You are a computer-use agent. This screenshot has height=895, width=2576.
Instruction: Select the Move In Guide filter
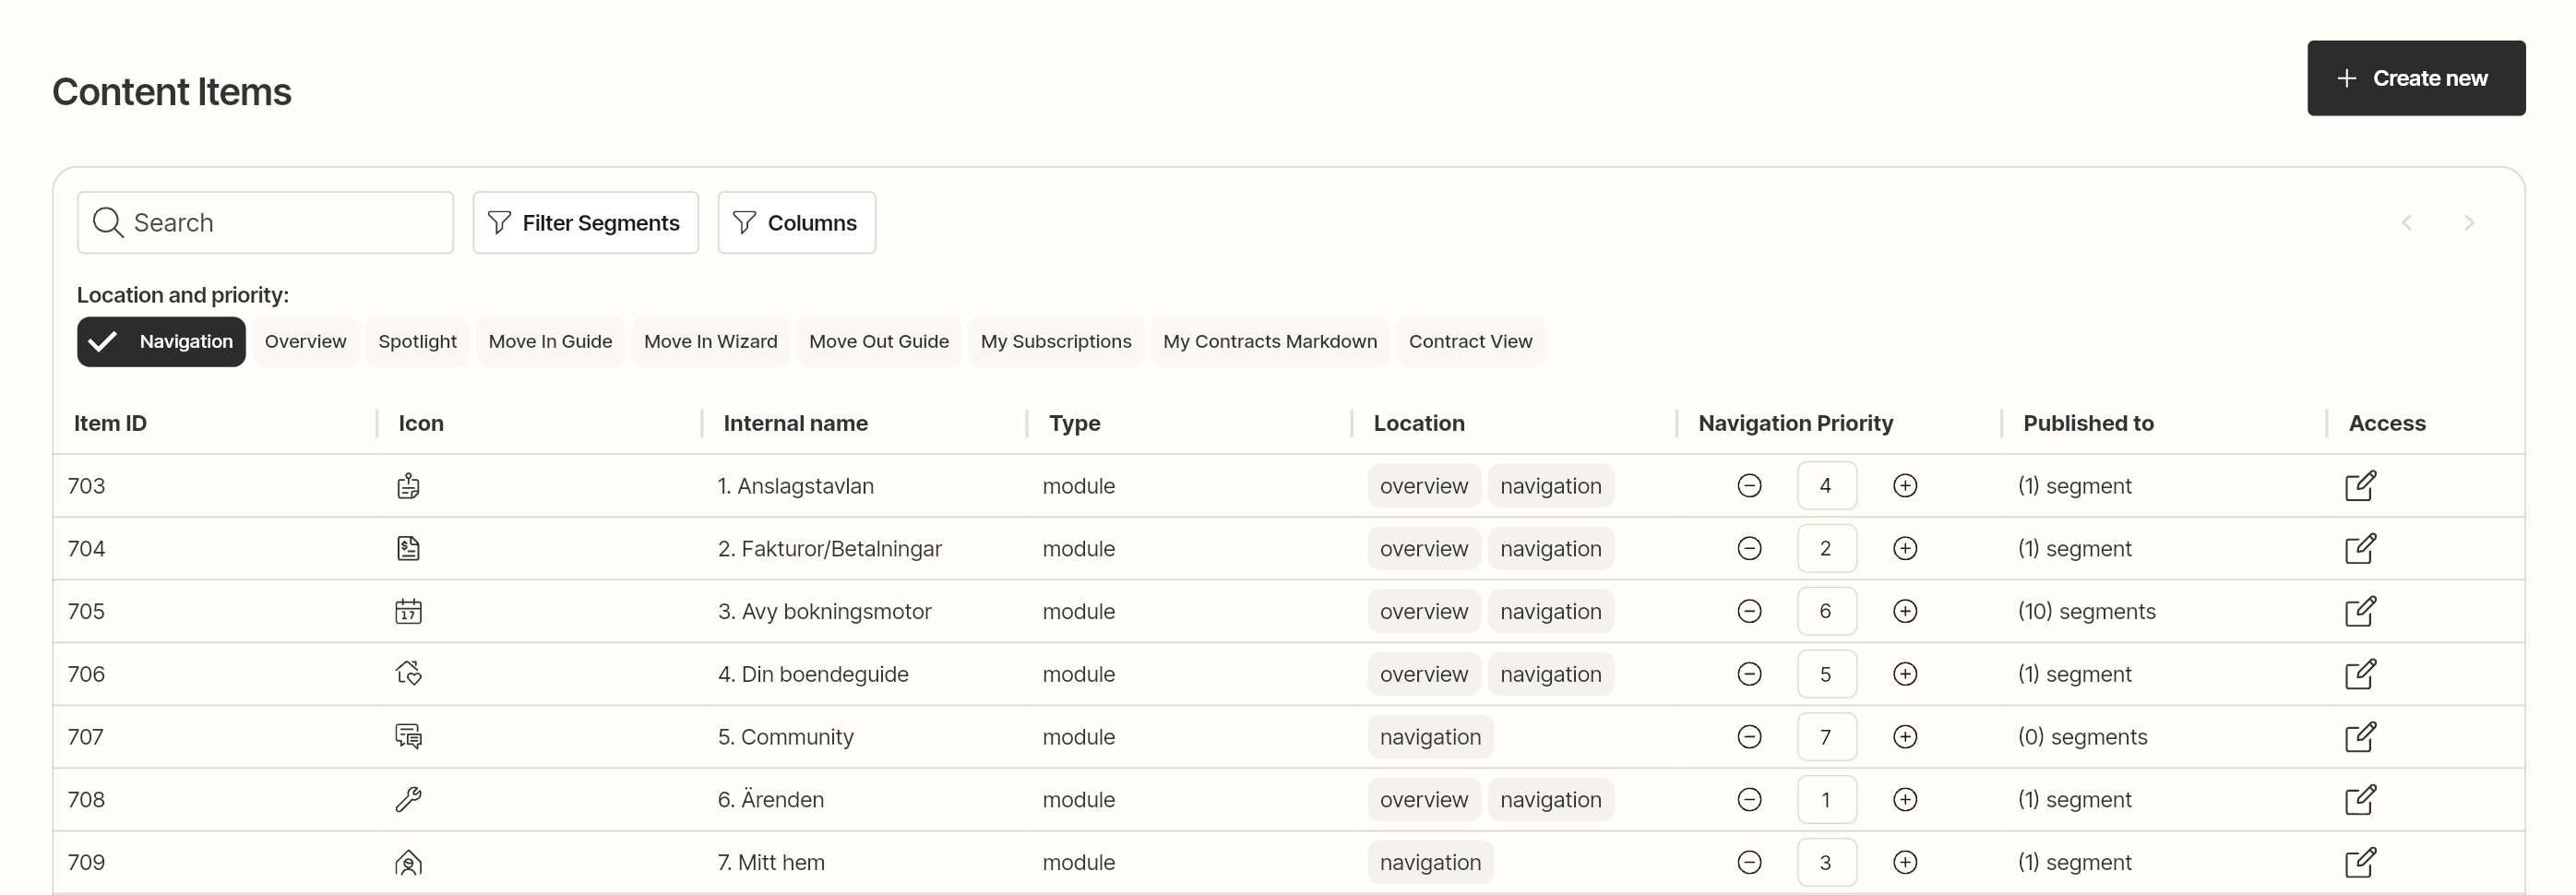(x=550, y=342)
